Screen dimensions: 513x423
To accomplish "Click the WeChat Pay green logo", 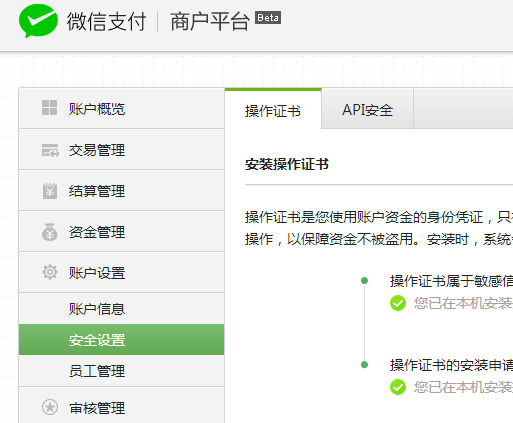I will (x=38, y=21).
